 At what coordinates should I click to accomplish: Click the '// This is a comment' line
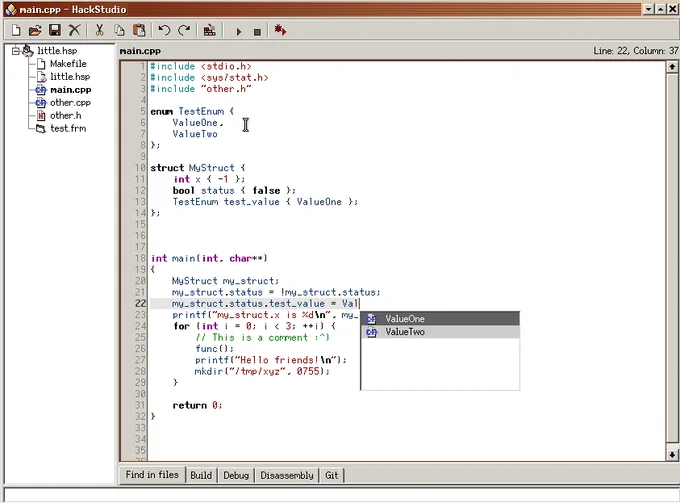[262, 337]
